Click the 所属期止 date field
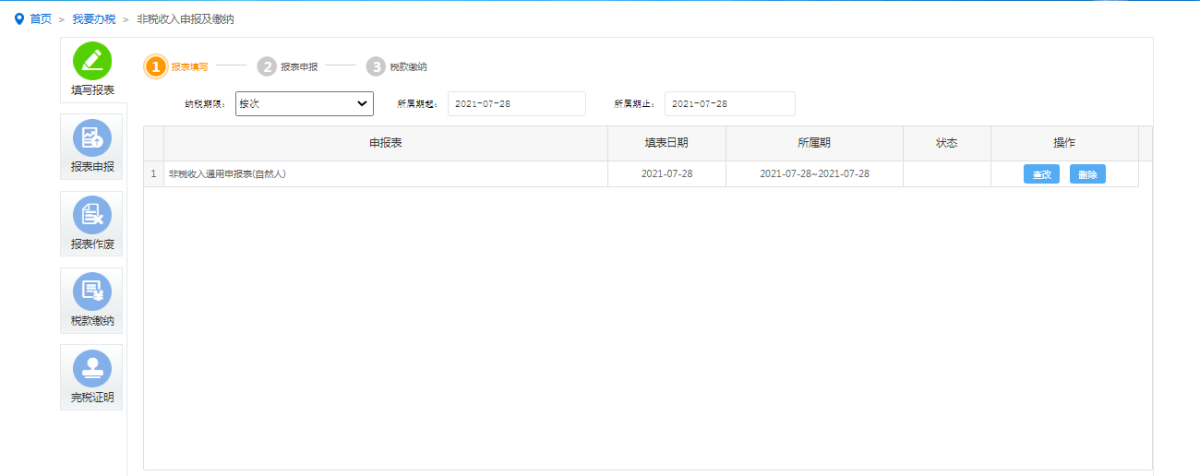This screenshot has height=476, width=1200. point(730,104)
